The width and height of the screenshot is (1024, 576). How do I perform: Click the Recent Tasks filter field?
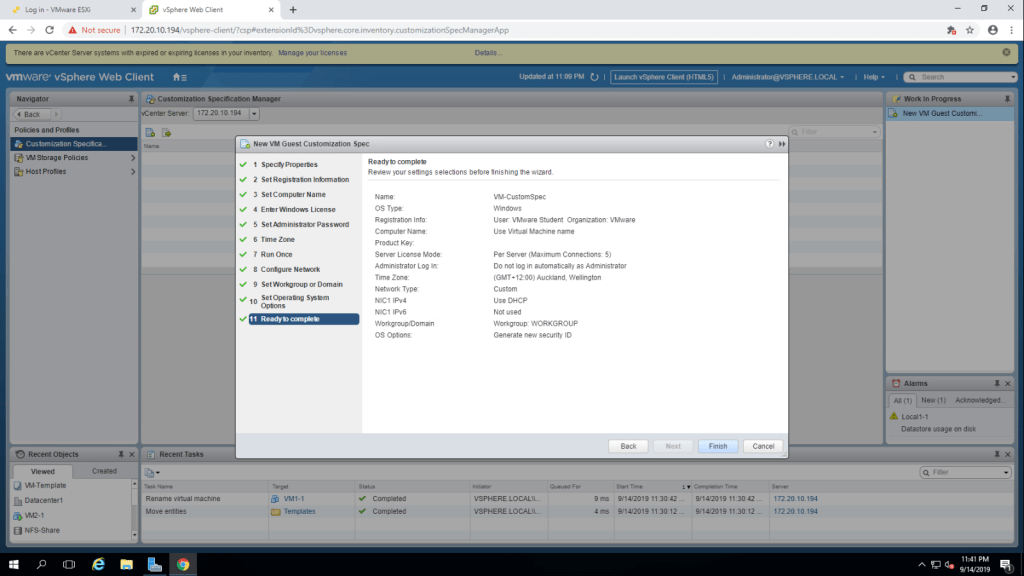point(965,472)
